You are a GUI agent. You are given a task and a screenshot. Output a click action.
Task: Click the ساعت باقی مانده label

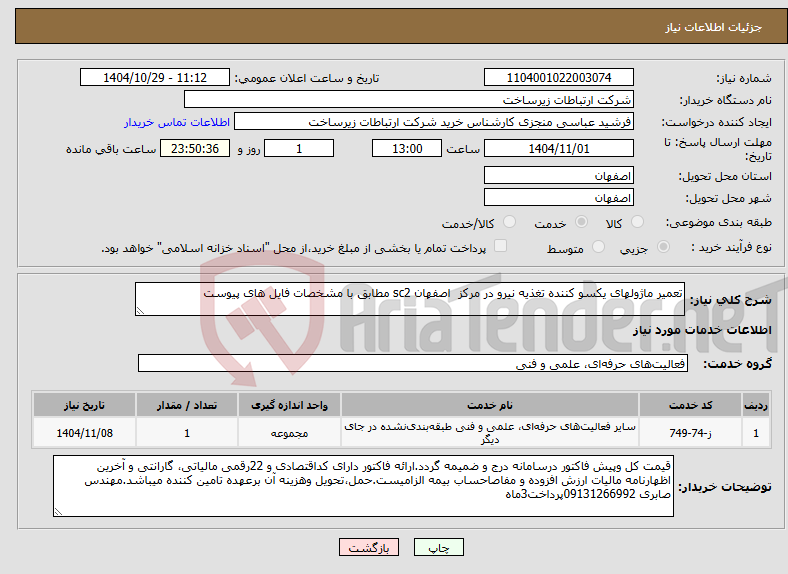111,149
